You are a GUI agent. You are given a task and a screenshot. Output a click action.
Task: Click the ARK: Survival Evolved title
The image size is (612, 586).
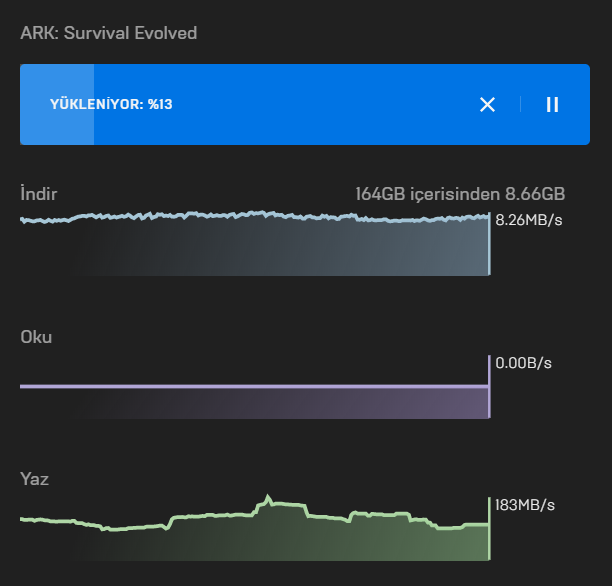[x=109, y=33]
